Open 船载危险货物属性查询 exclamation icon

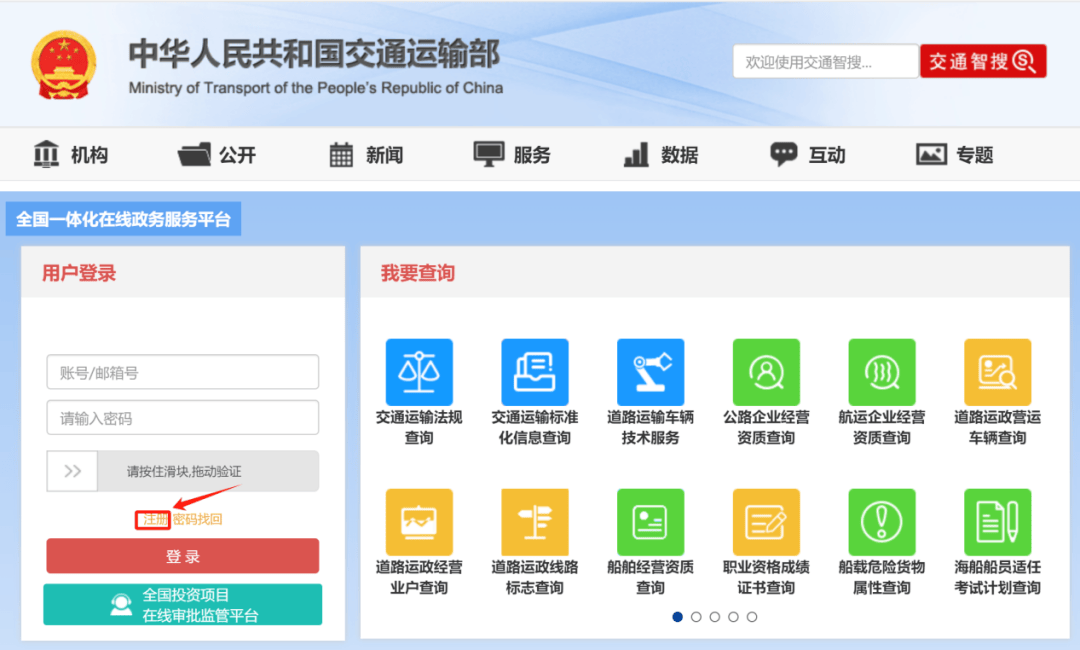click(x=882, y=522)
